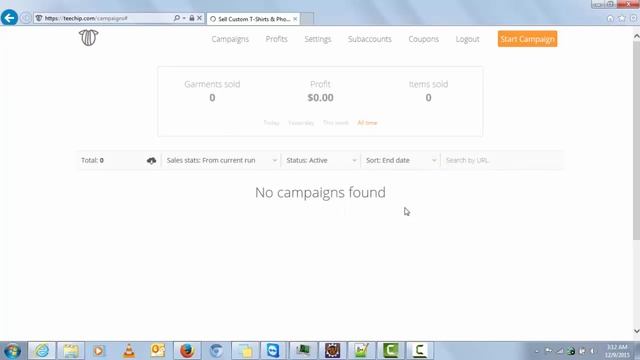Image resolution: width=640 pixels, height=360 pixels.
Task: Open Favorites with the star icon
Action: tap(622, 18)
